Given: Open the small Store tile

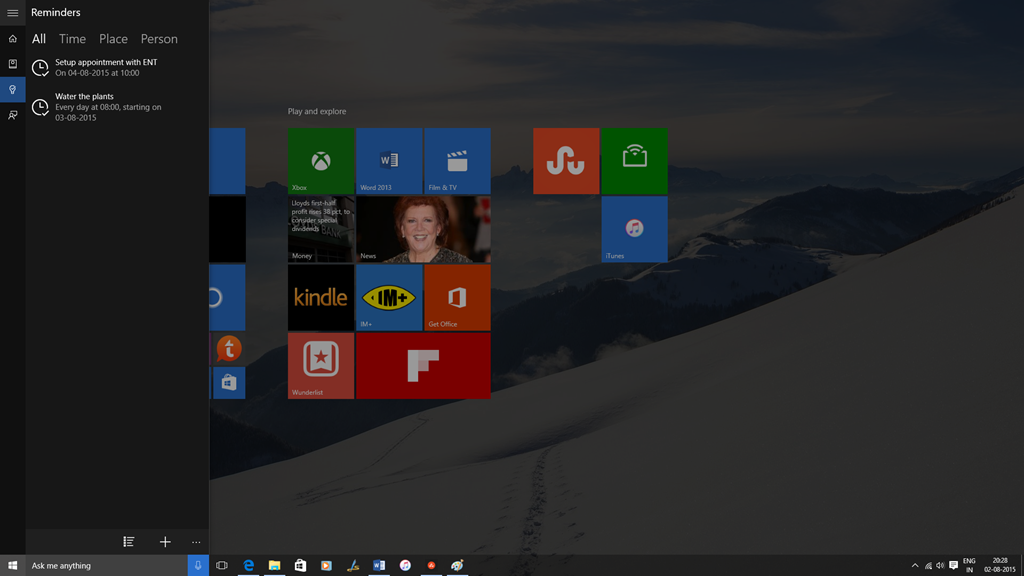Looking at the screenshot, I should pyautogui.click(x=229, y=383).
